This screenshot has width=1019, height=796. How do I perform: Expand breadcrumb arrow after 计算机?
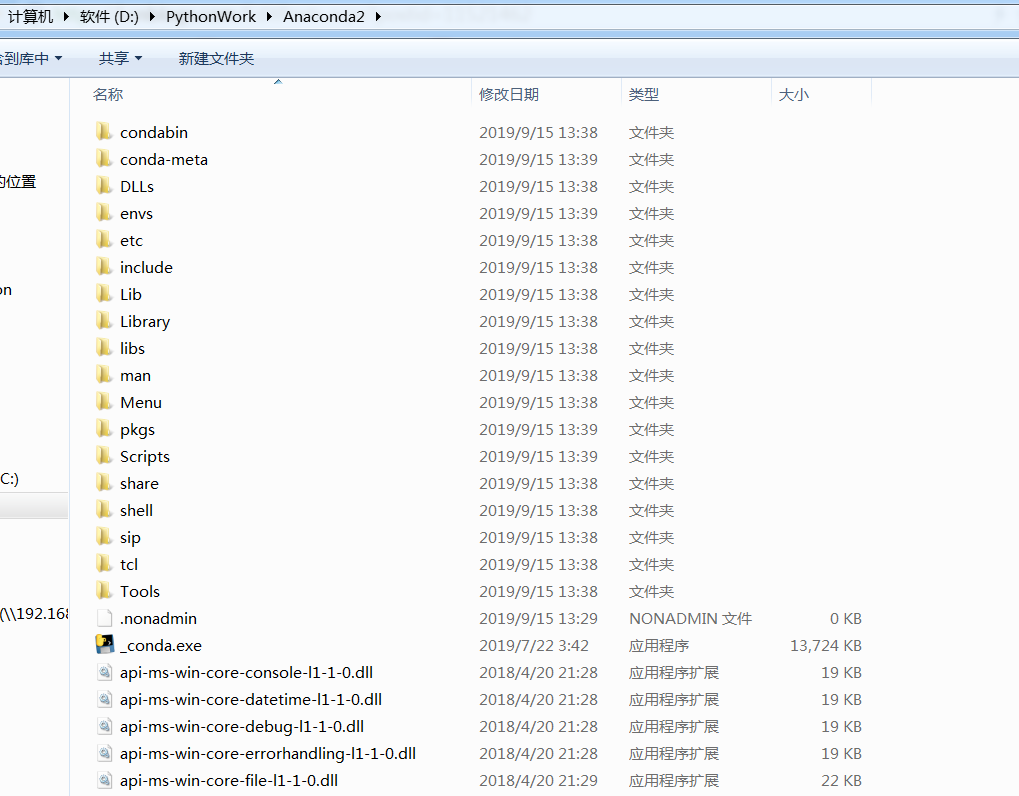66,16
